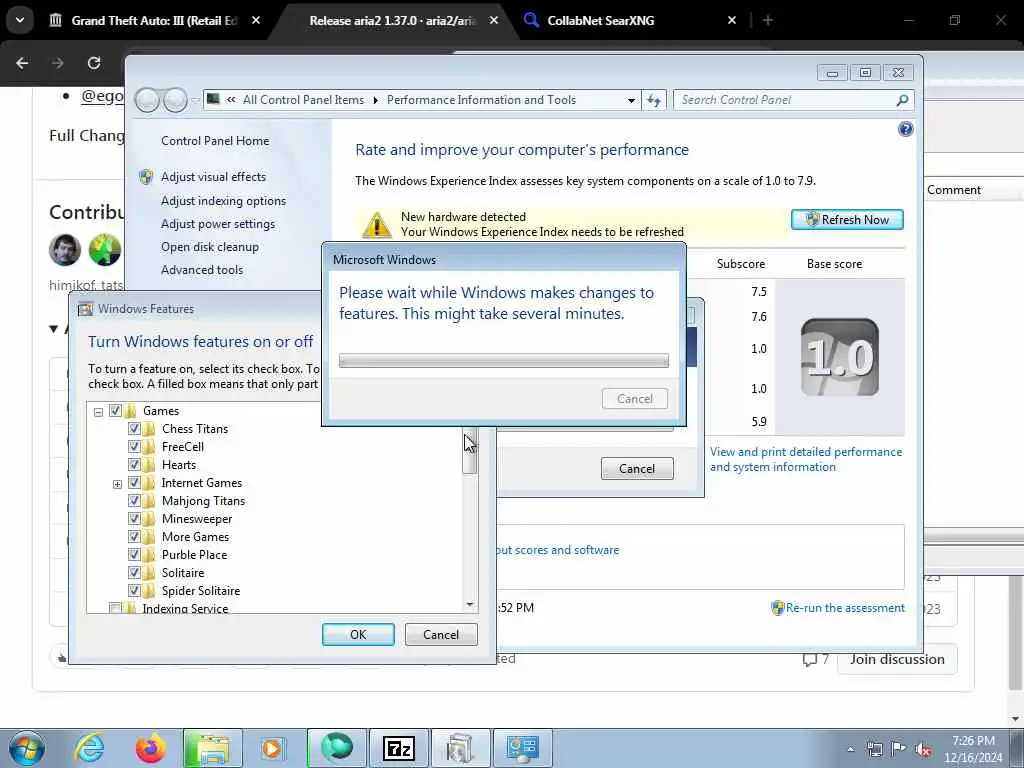
Task: Switch to Grand Theft Auto III tab
Action: [154, 20]
